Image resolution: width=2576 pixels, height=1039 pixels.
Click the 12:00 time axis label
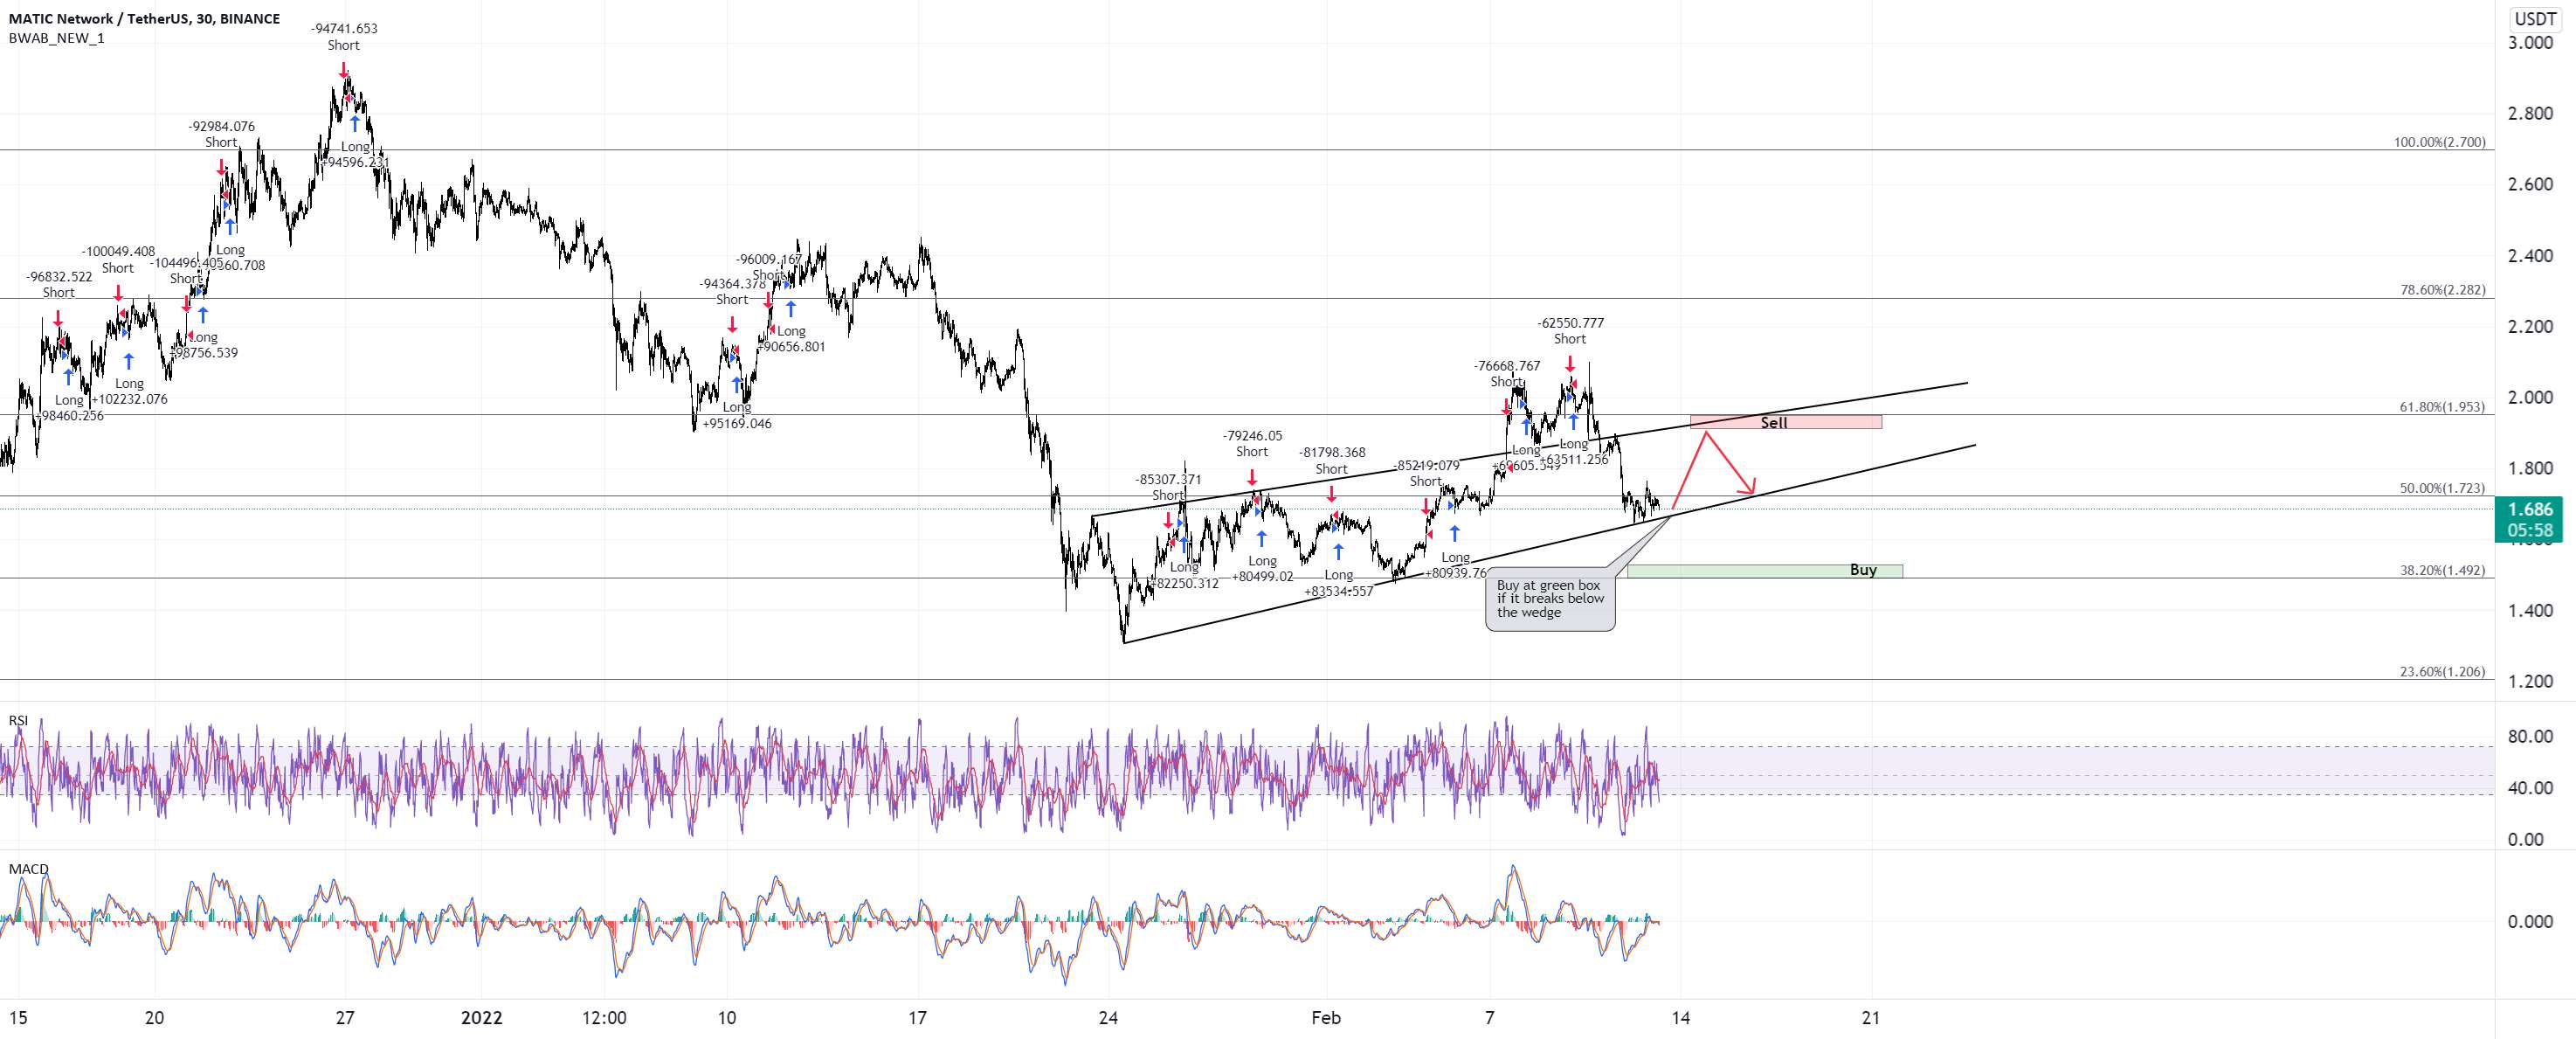[604, 1018]
